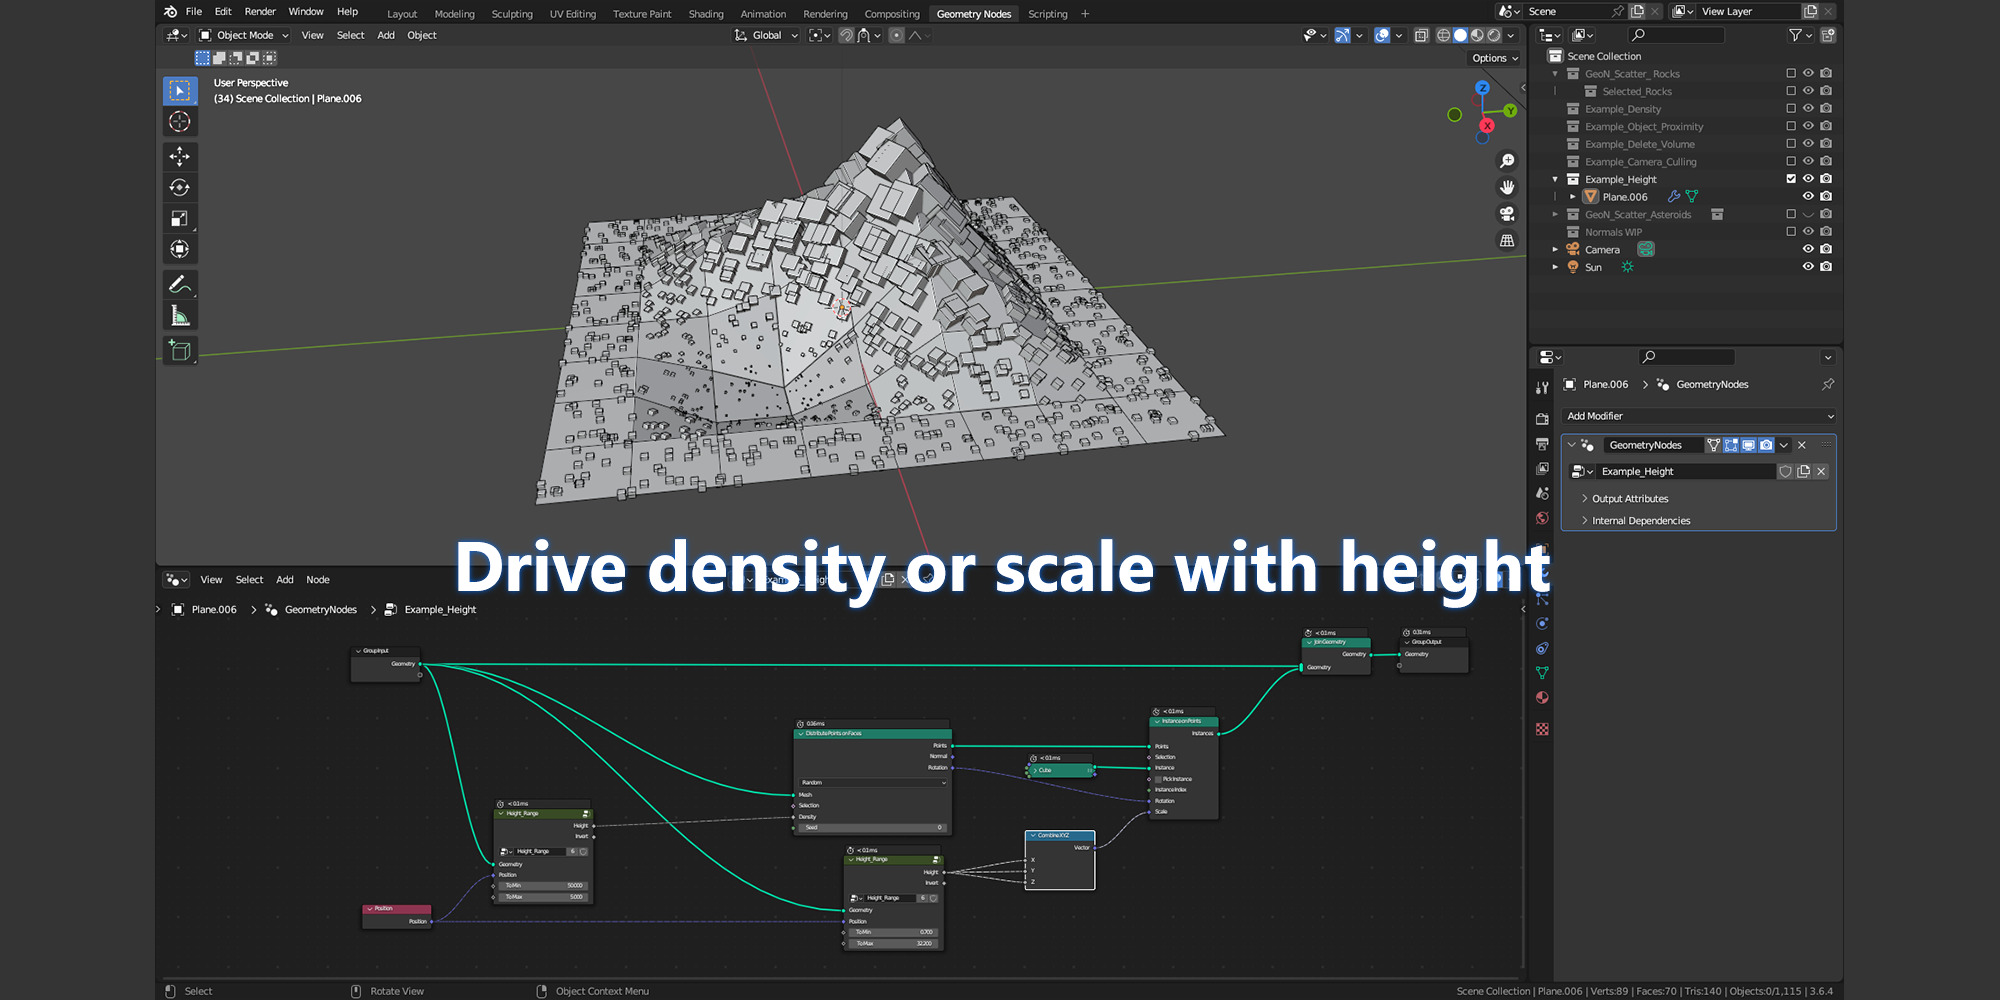This screenshot has width=2000, height=1000.
Task: Open the Tool properties tab icon
Action: tap(1542, 388)
